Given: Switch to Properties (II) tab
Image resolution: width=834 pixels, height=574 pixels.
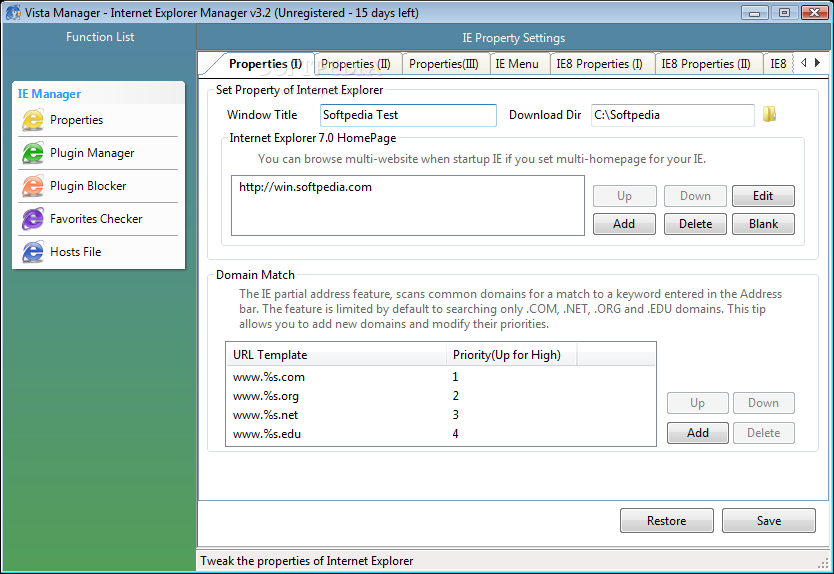Looking at the screenshot, I should coord(356,64).
